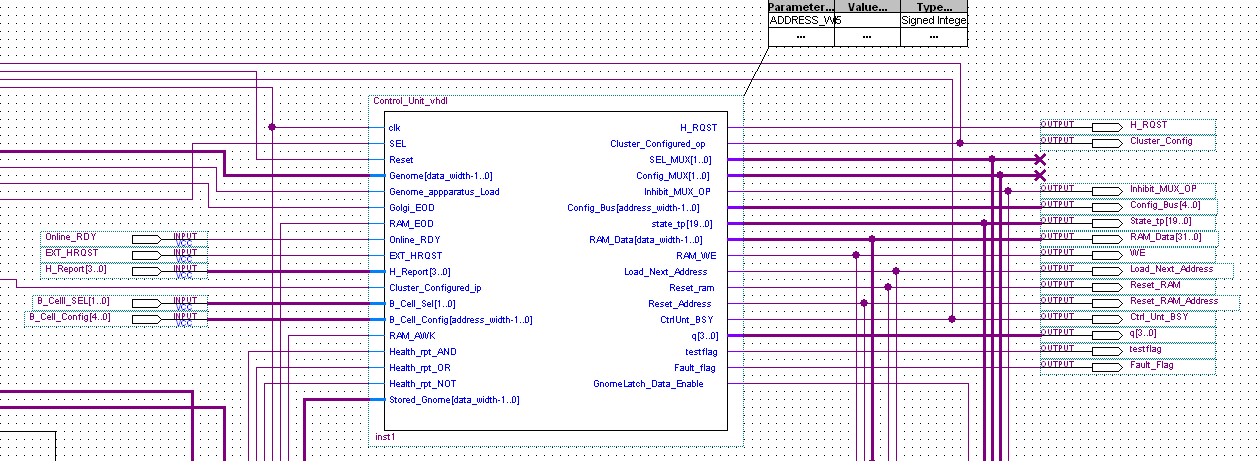Screen dimensions: 1260x461
Task: Select the ADDRESS_W parameter cell
Action: coord(800,20)
